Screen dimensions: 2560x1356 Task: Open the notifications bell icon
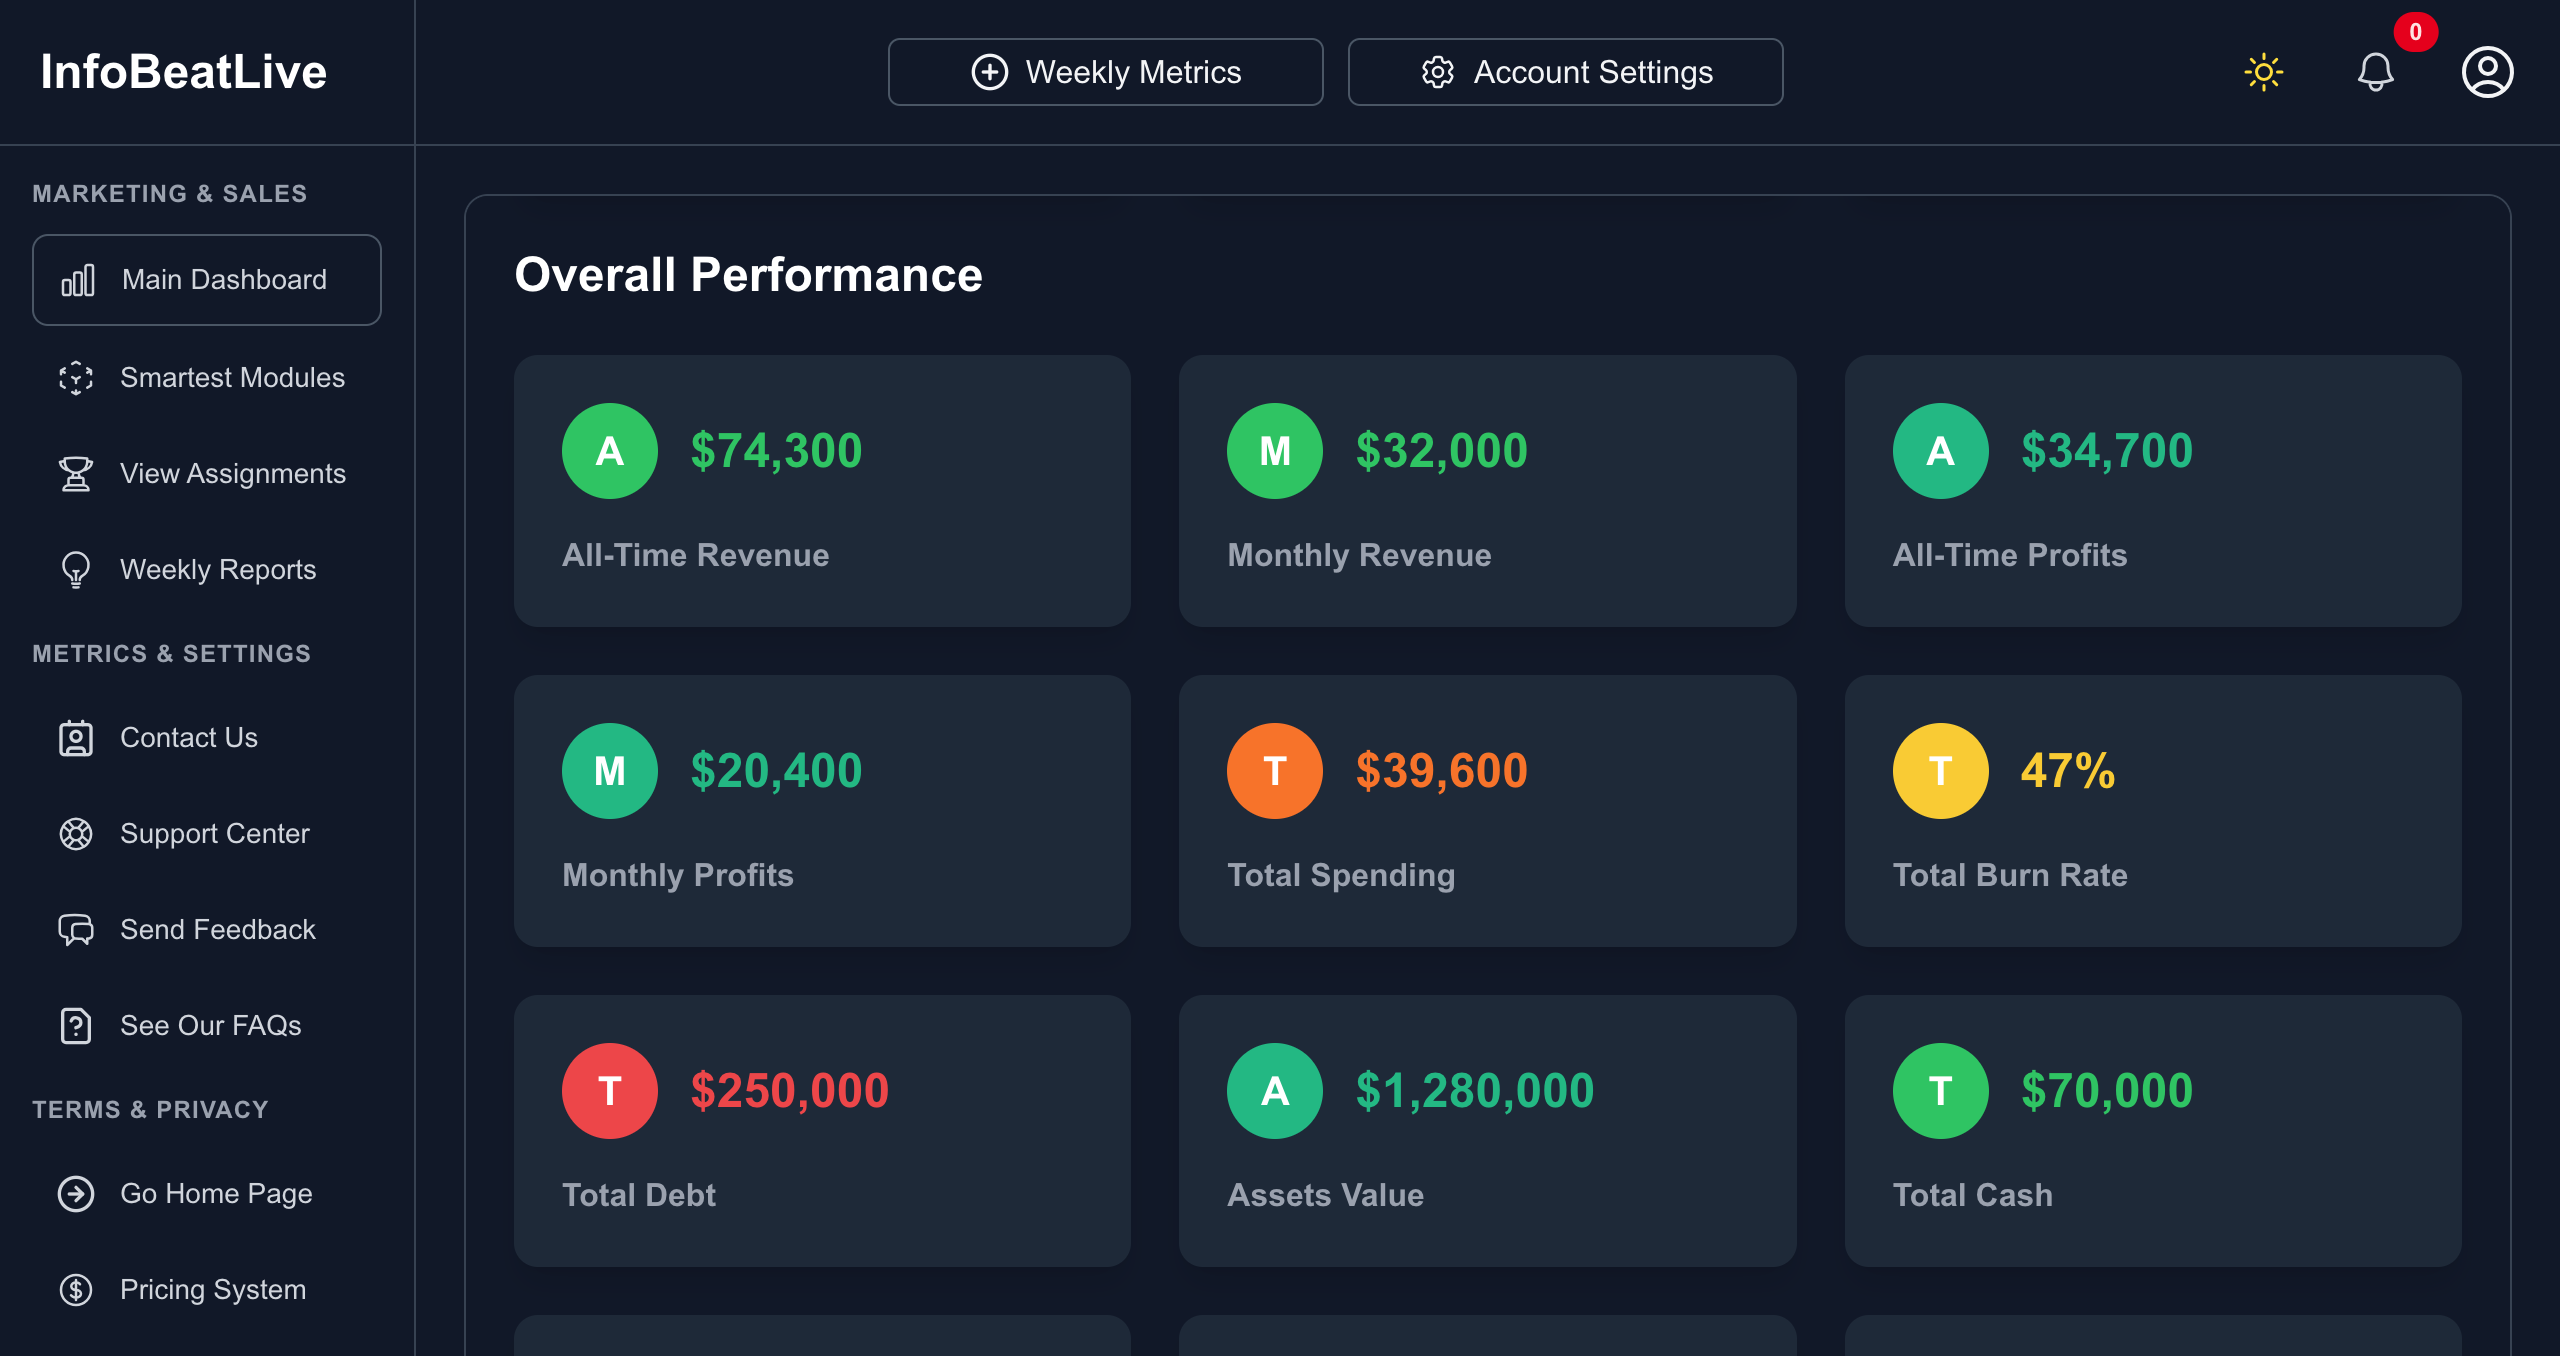2376,72
